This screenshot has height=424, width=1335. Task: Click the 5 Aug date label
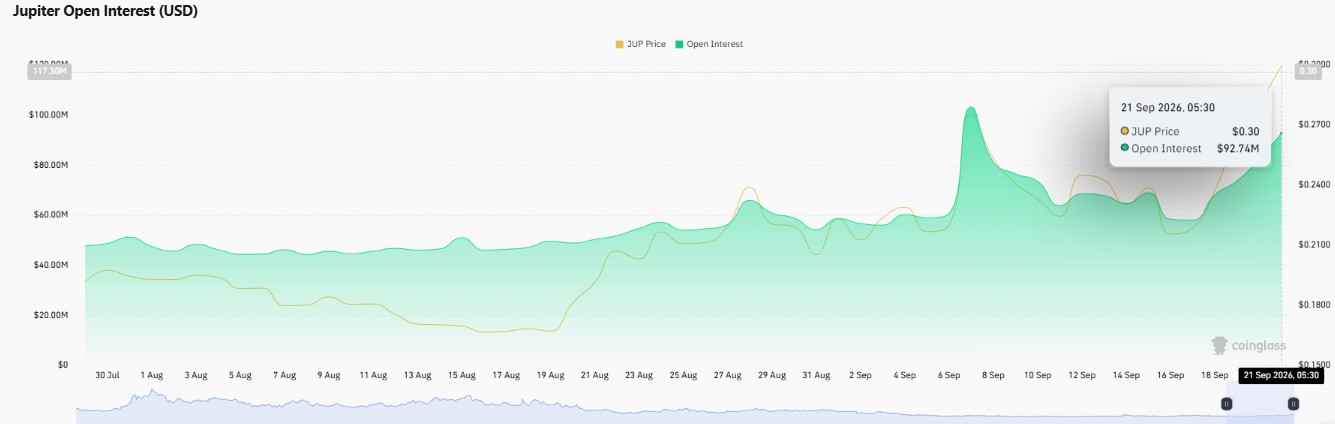point(240,375)
